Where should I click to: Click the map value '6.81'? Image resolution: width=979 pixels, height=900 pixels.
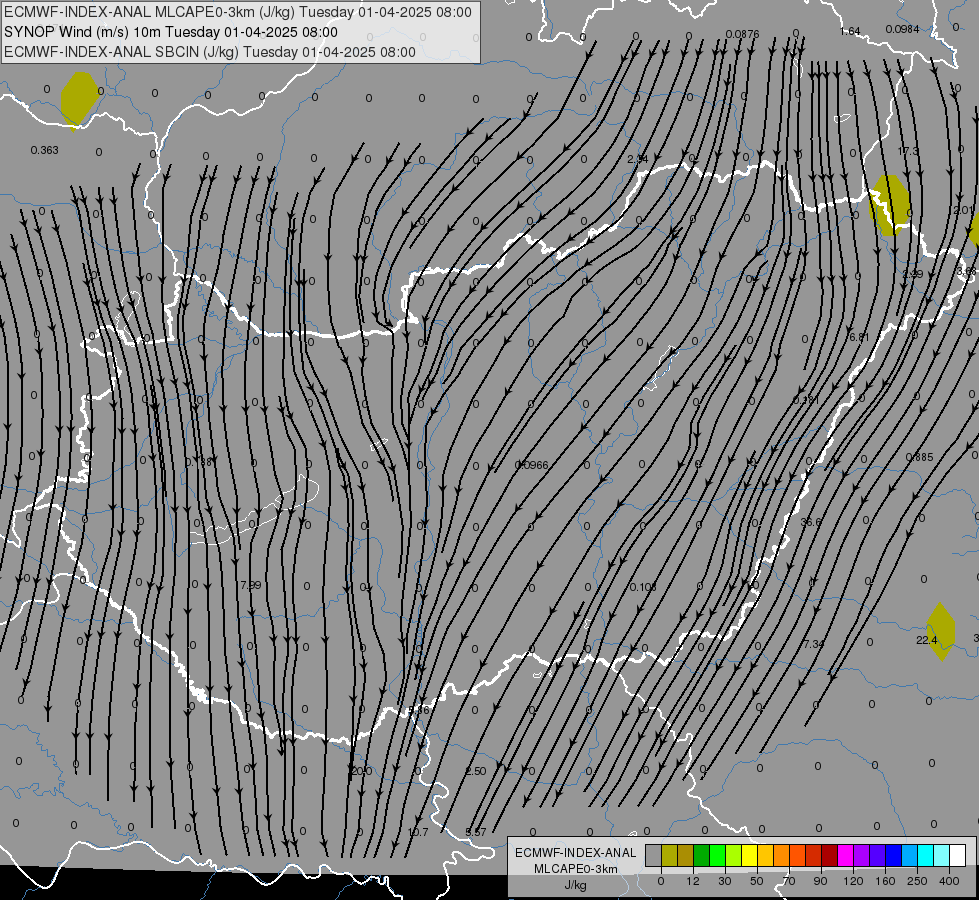859,337
